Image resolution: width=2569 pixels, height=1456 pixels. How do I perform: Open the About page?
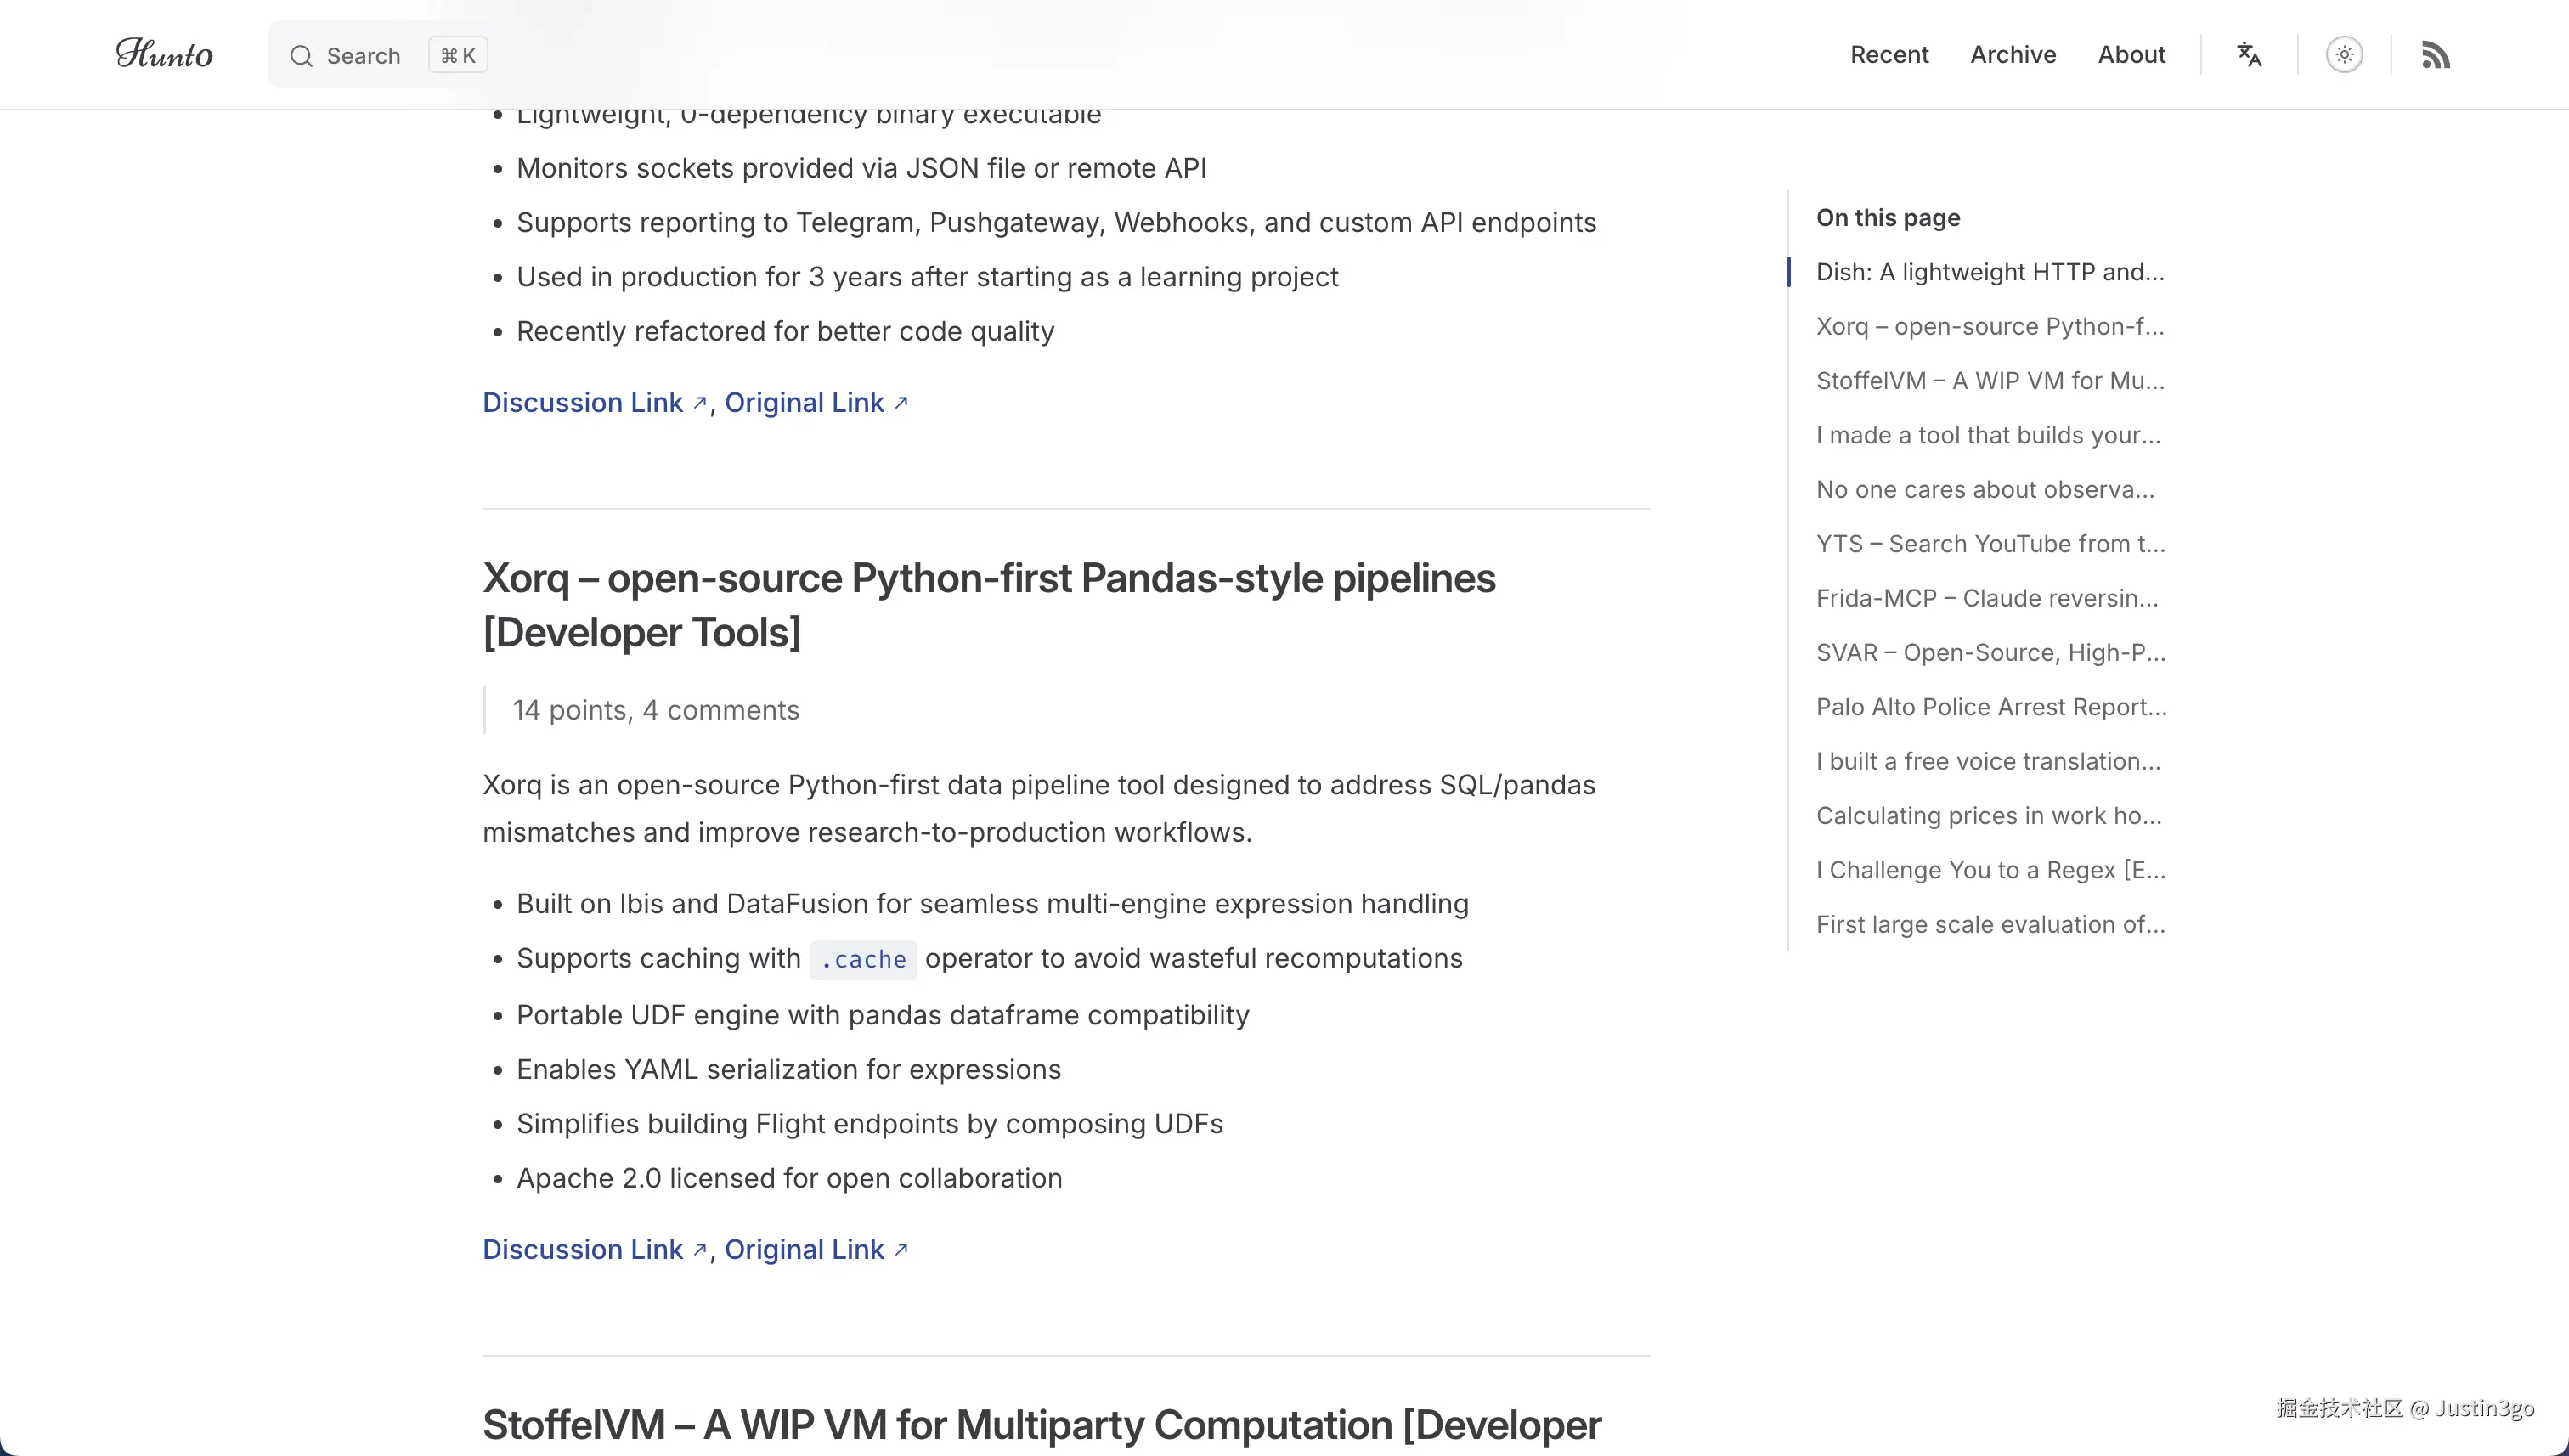coord(2131,54)
